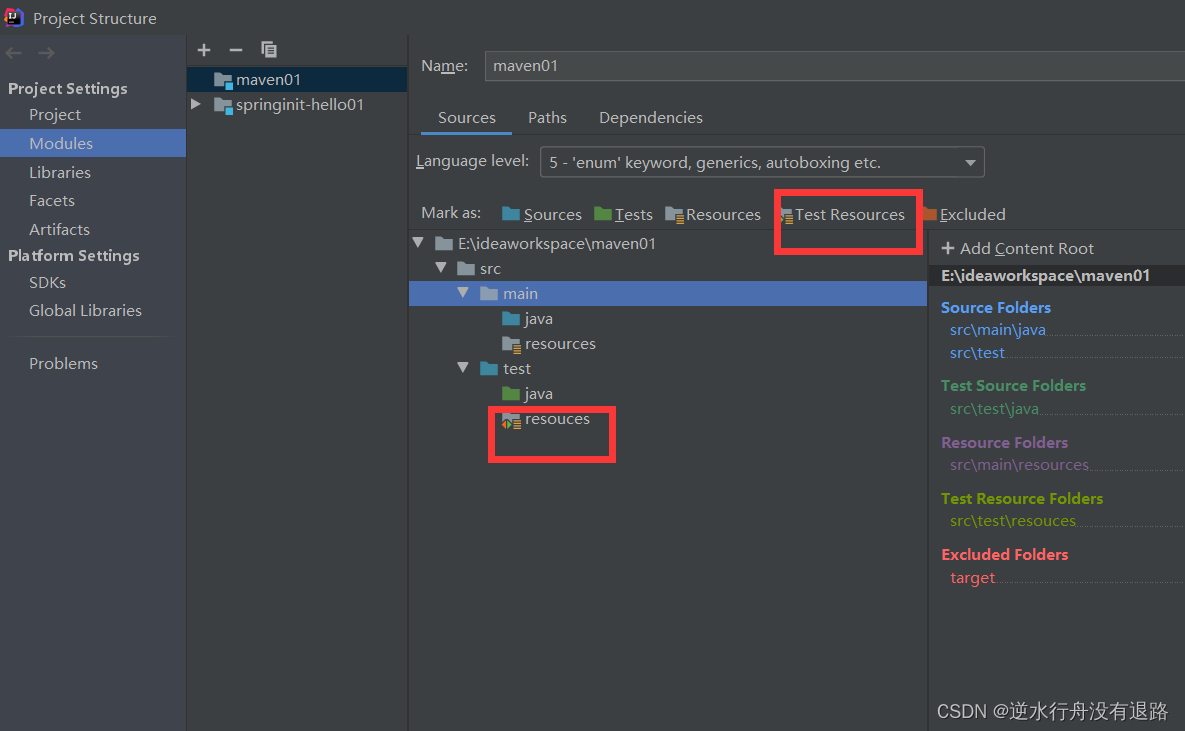Switch to the Paths tab

click(547, 118)
